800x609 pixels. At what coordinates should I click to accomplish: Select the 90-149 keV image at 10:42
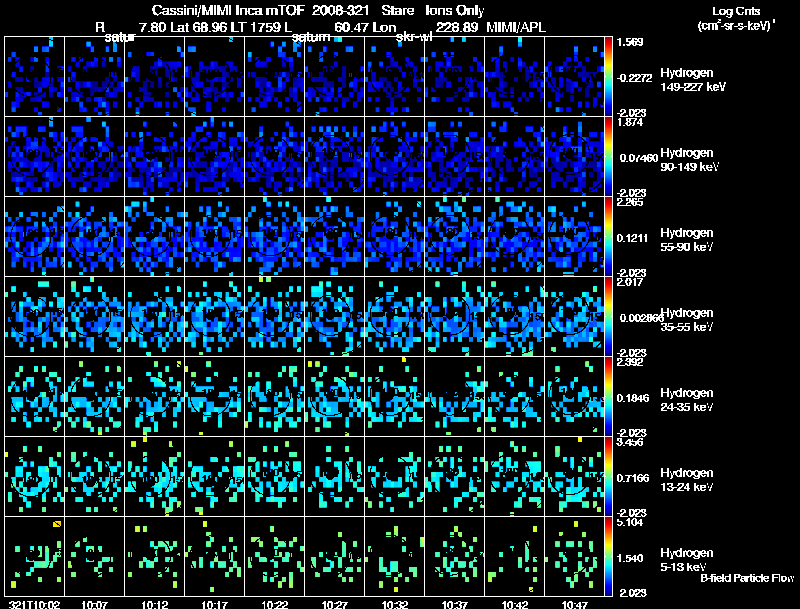coord(514,157)
